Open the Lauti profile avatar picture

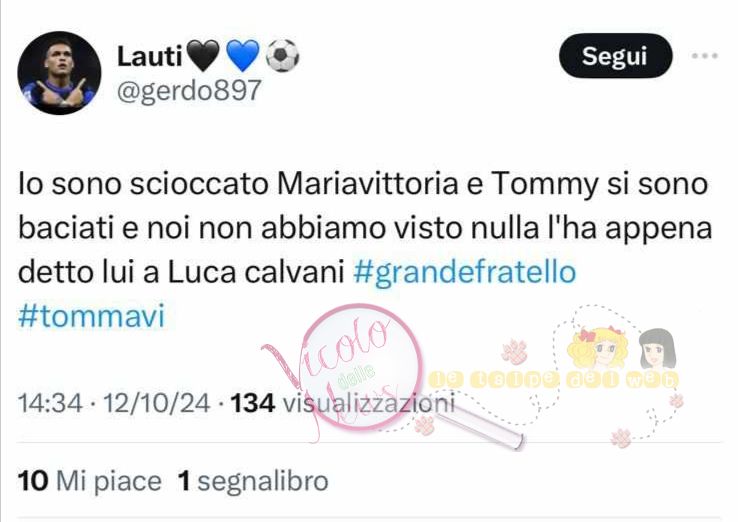tap(59, 72)
